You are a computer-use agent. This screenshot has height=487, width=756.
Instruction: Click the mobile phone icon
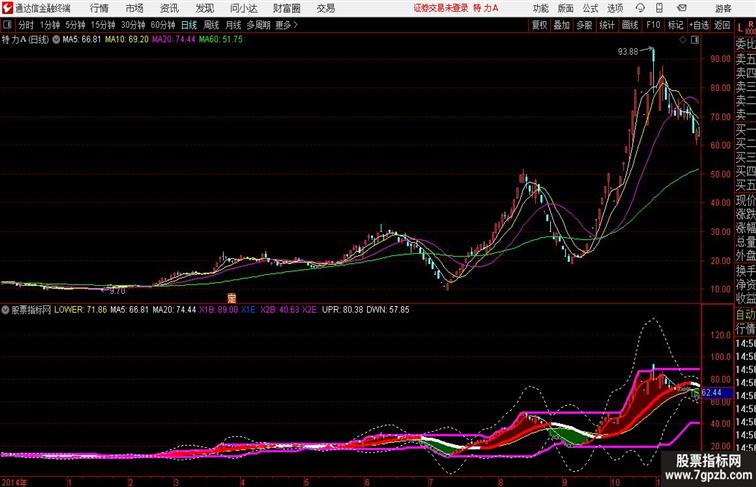(659, 8)
